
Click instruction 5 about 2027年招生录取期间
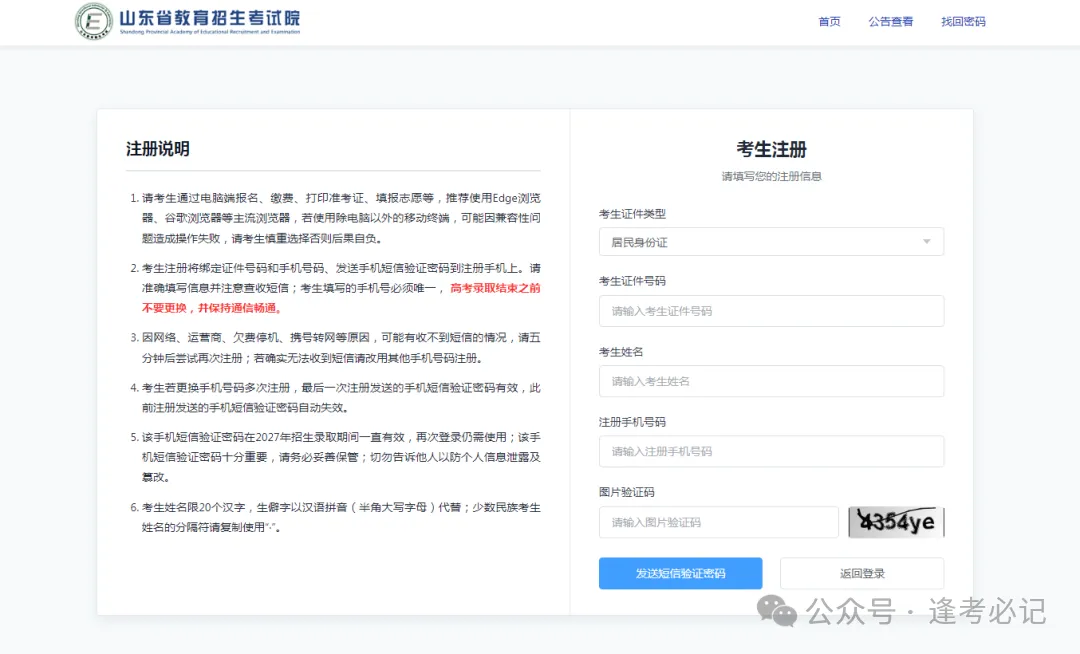coord(335,457)
